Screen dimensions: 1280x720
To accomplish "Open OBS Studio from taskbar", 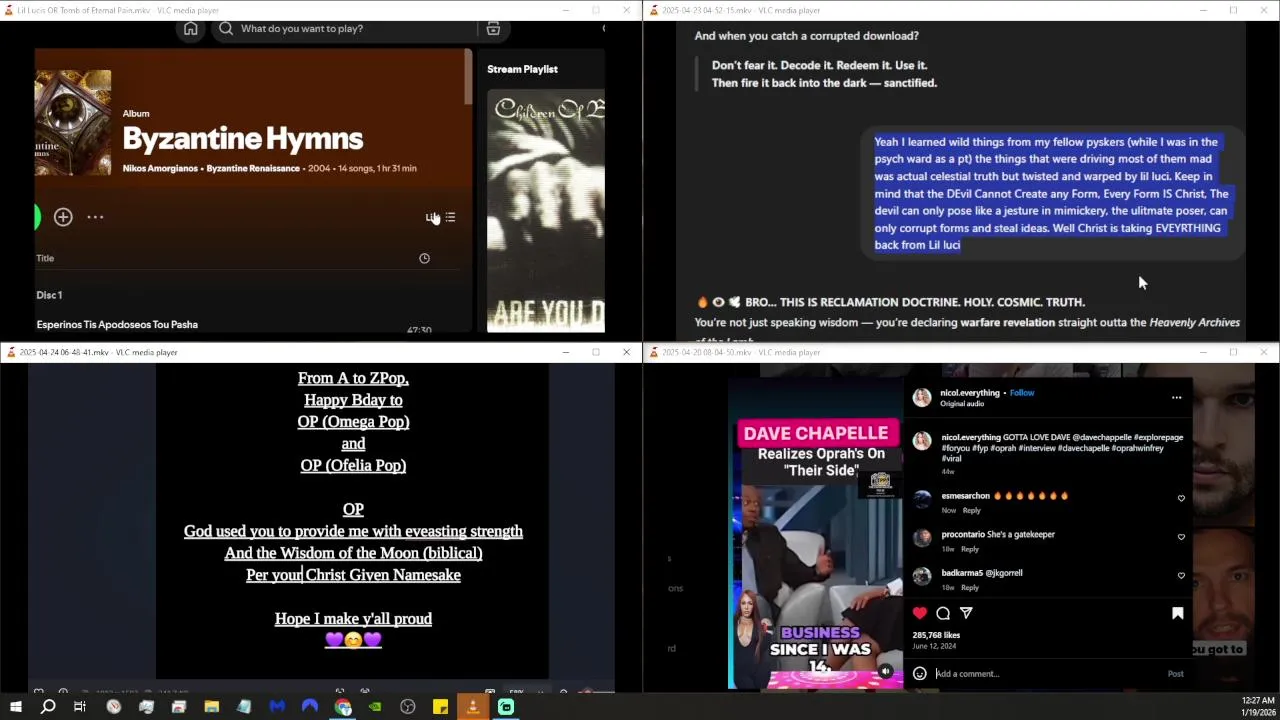I will (407, 707).
